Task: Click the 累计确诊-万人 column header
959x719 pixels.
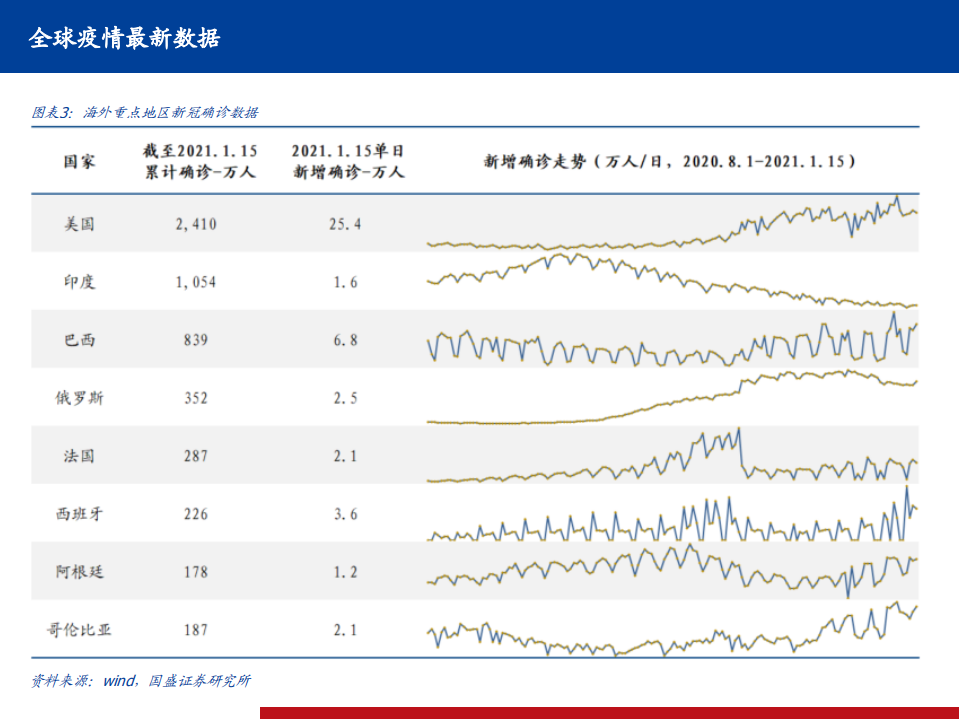Action: [x=199, y=161]
